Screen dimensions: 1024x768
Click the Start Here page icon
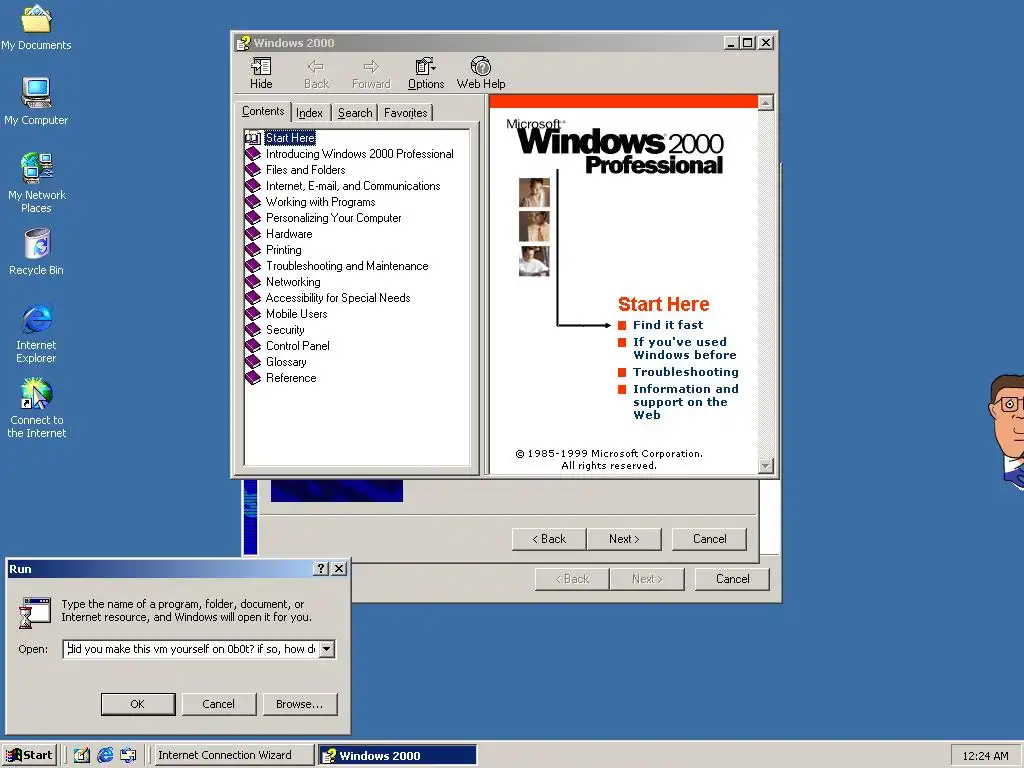(253, 138)
